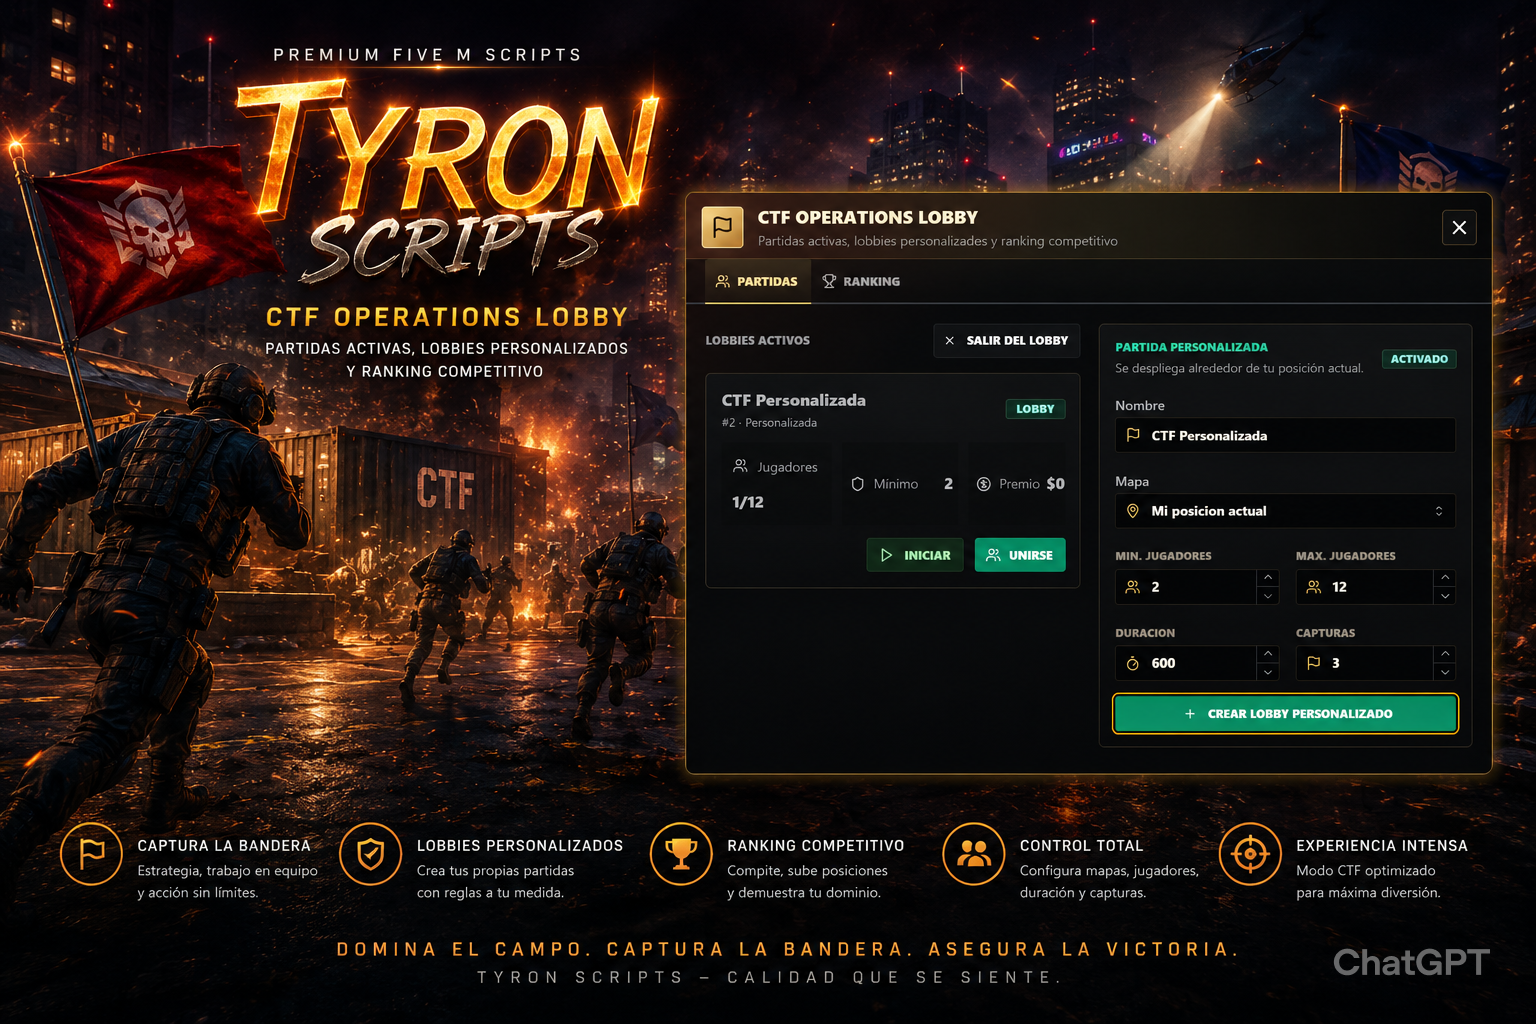Screen dimensions: 1536x1024
Task: Click the shield icon next to Minimo
Action: [857, 484]
